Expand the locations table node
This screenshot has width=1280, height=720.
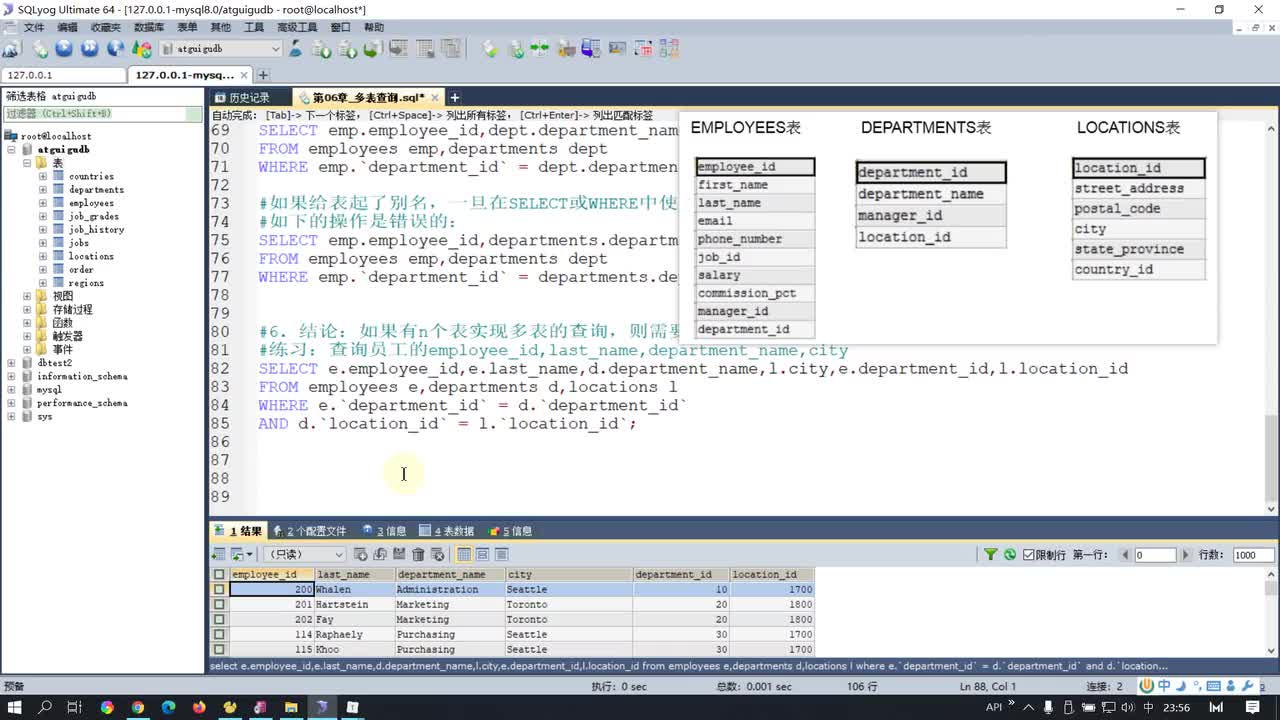pyautogui.click(x=43, y=256)
